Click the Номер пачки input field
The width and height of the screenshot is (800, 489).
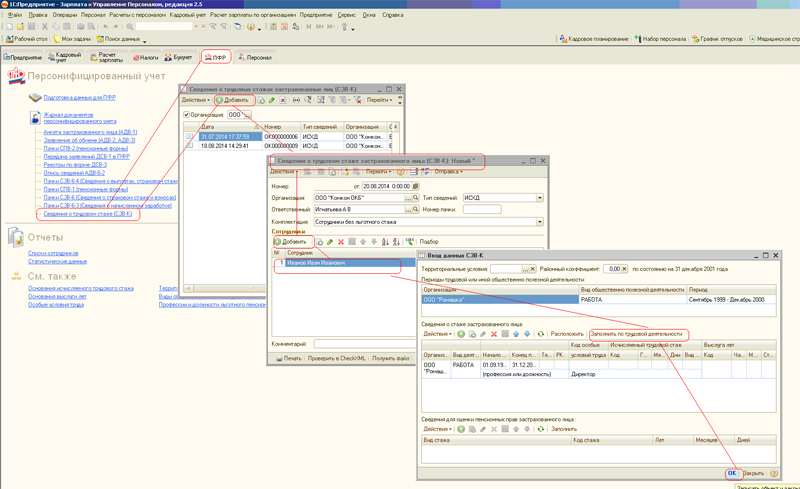482,209
